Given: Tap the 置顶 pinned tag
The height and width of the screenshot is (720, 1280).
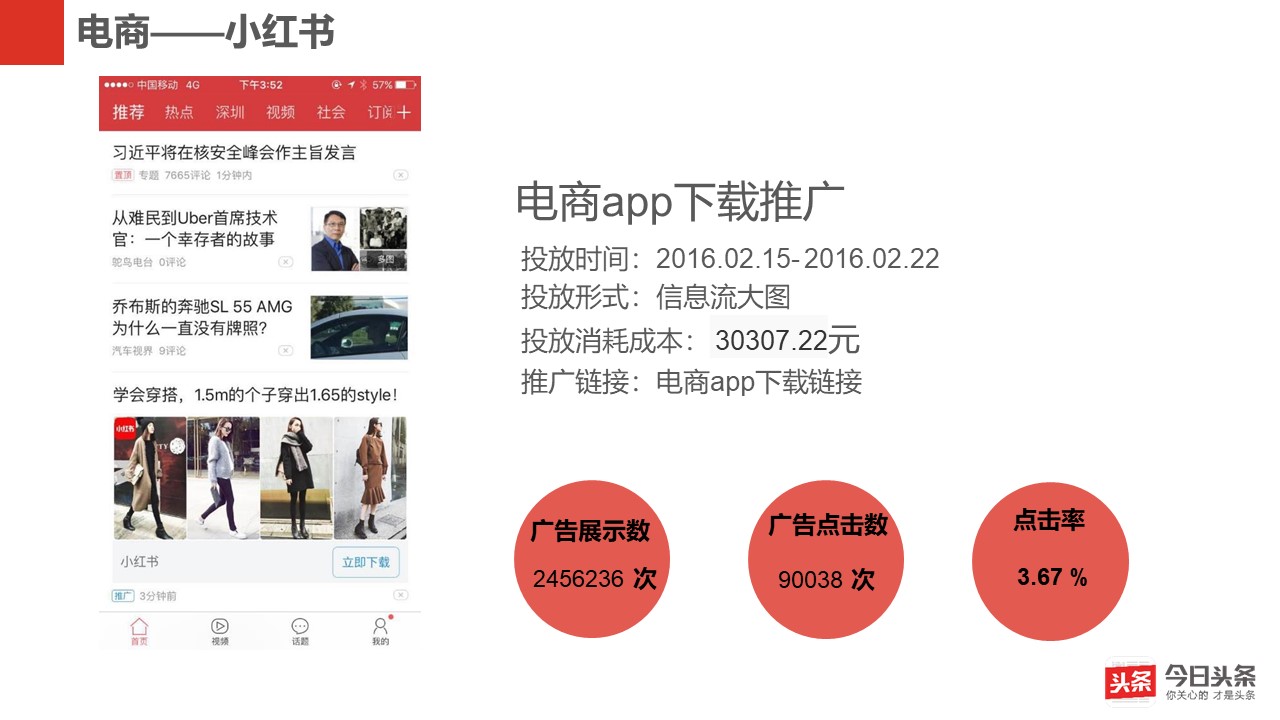Looking at the screenshot, I should pyautogui.click(x=122, y=175).
